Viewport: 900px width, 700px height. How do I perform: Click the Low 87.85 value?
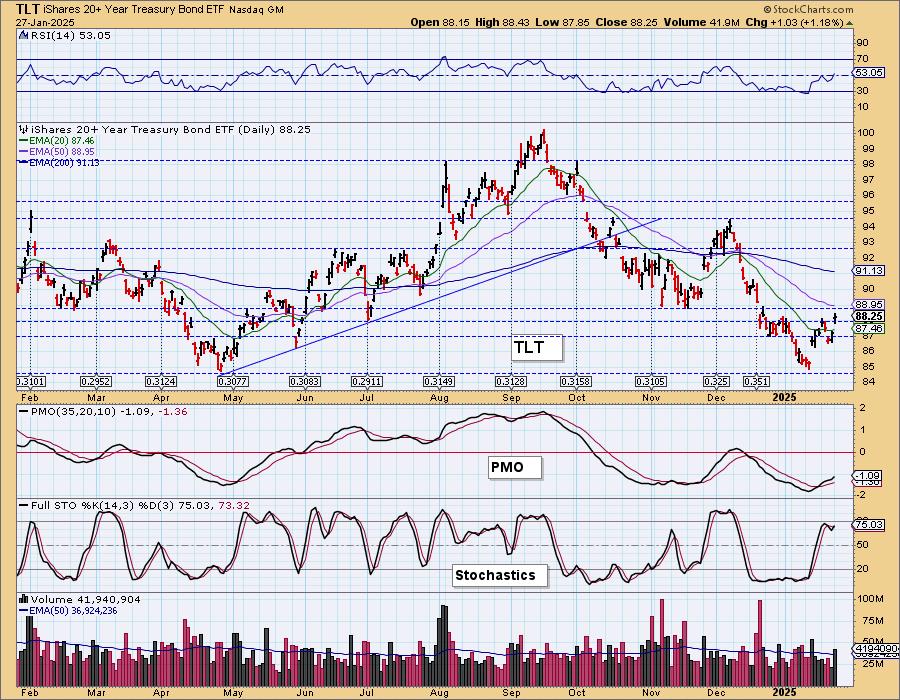[562, 22]
